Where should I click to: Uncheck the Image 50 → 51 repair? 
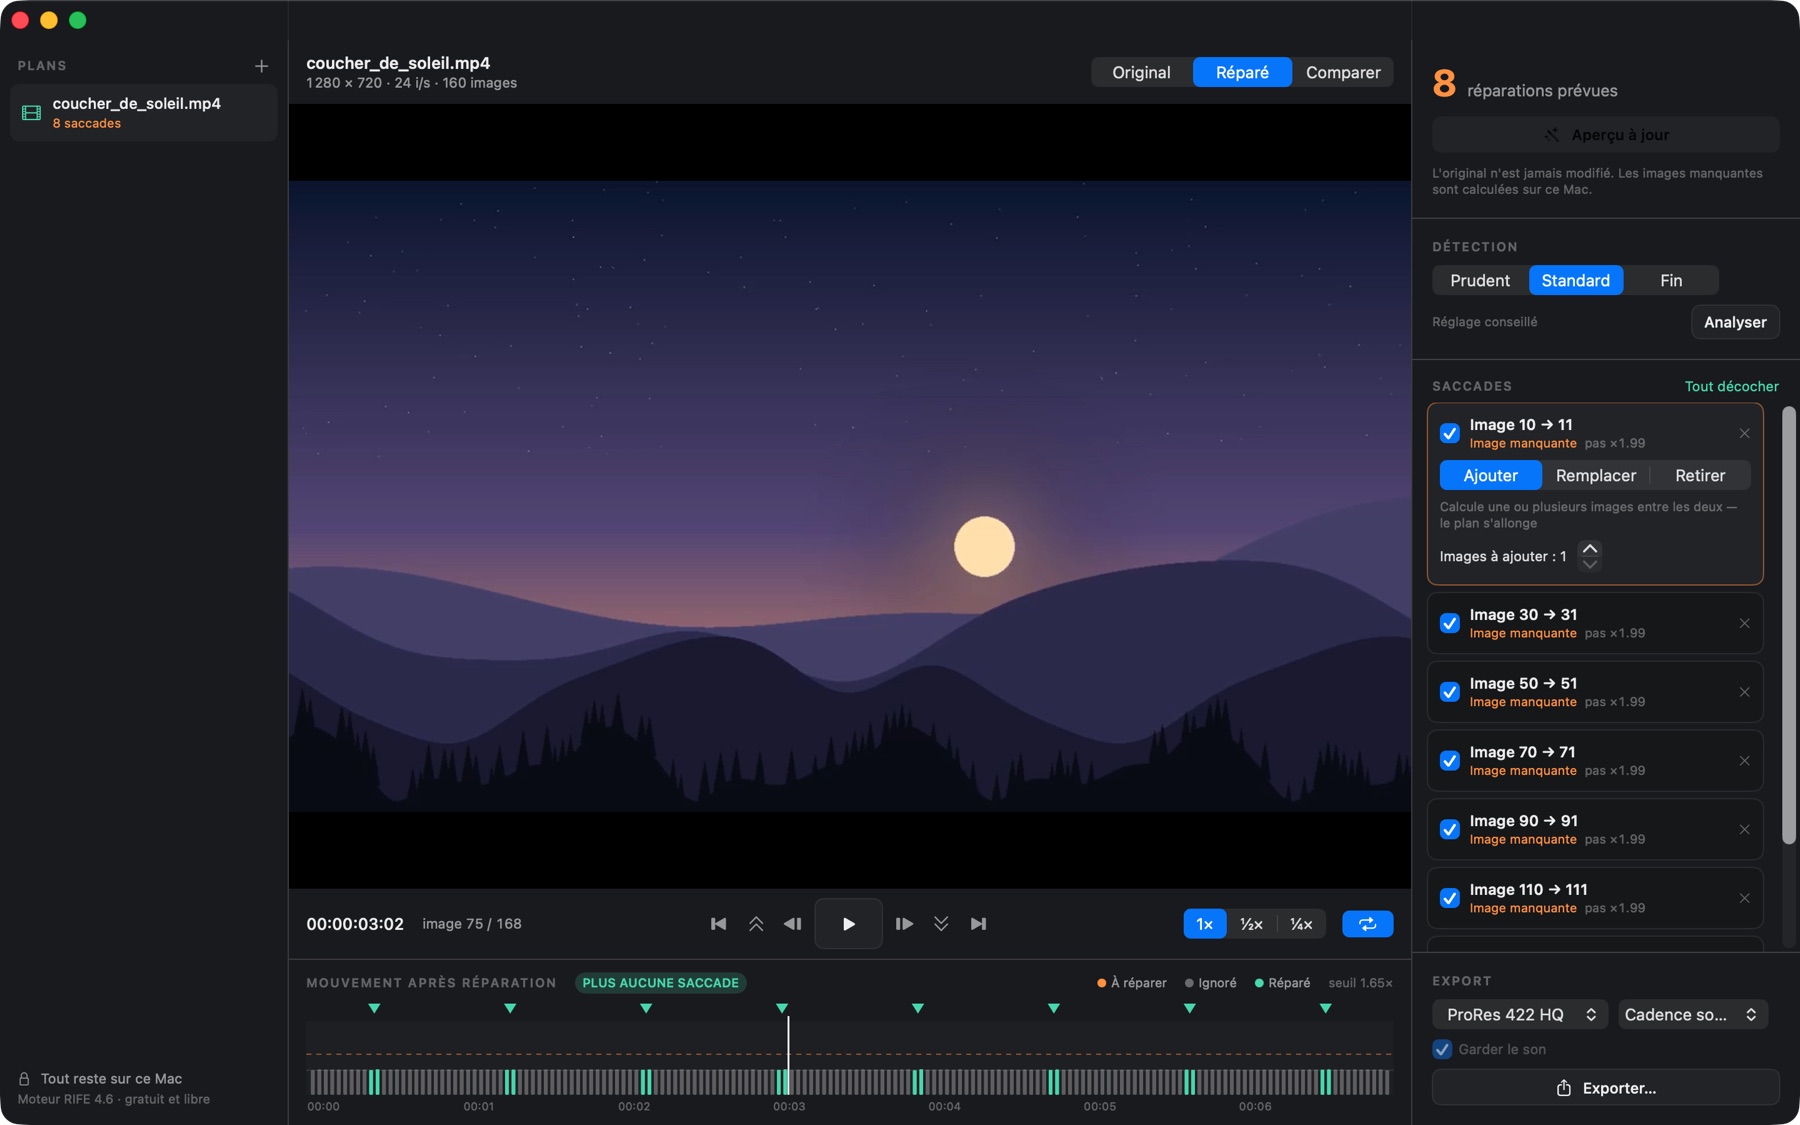click(x=1449, y=692)
